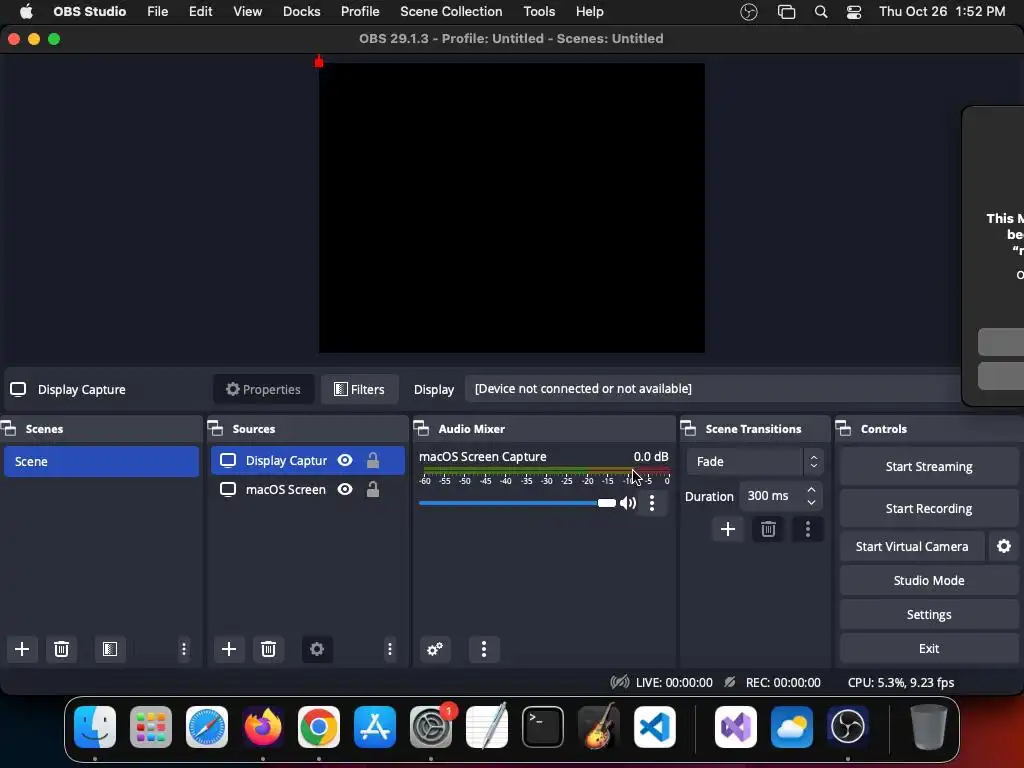
Task: Open source properties gear in Sources panel
Action: [317, 649]
